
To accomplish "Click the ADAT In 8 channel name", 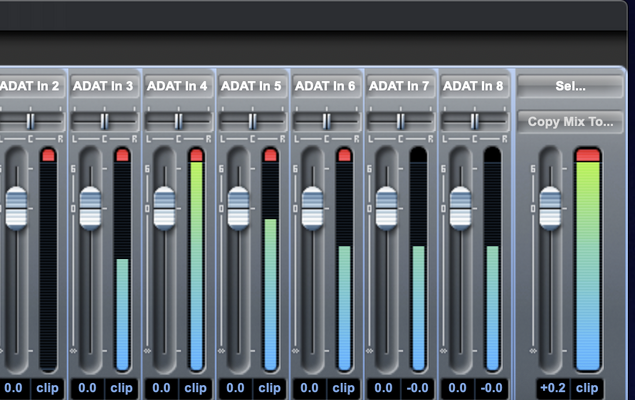I will (475, 86).
